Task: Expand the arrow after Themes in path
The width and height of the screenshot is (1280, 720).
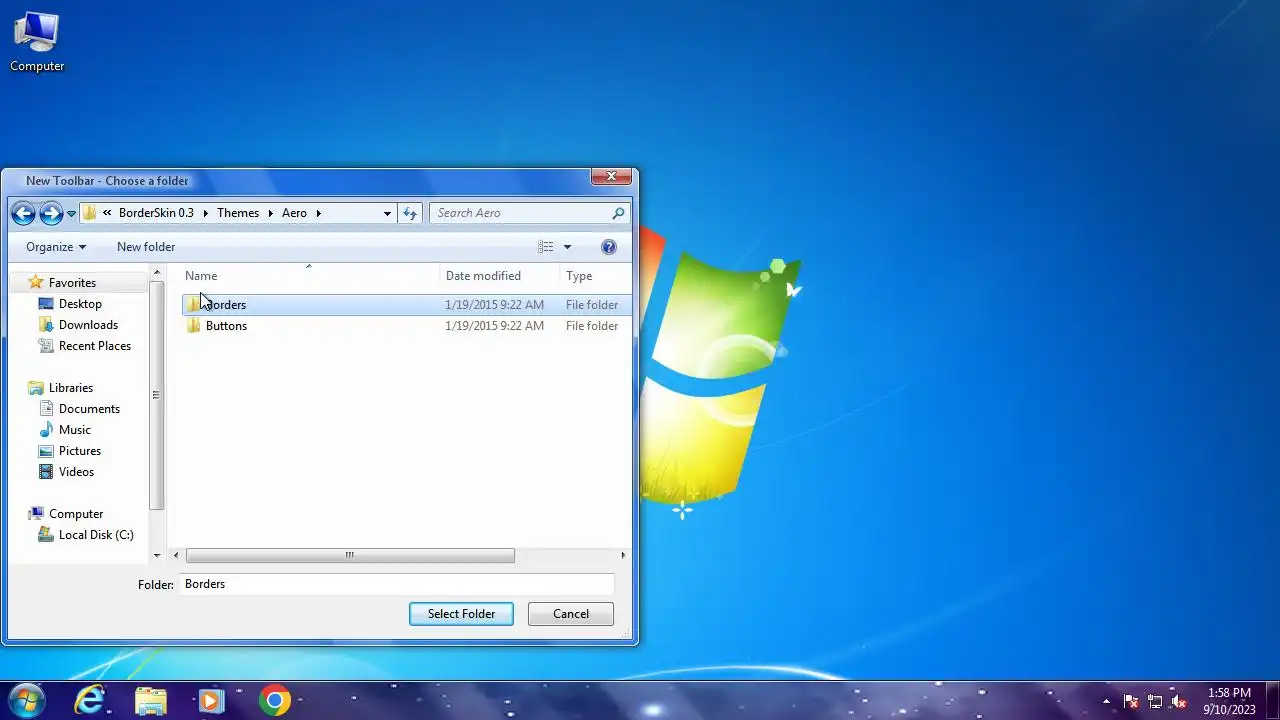Action: pos(270,213)
